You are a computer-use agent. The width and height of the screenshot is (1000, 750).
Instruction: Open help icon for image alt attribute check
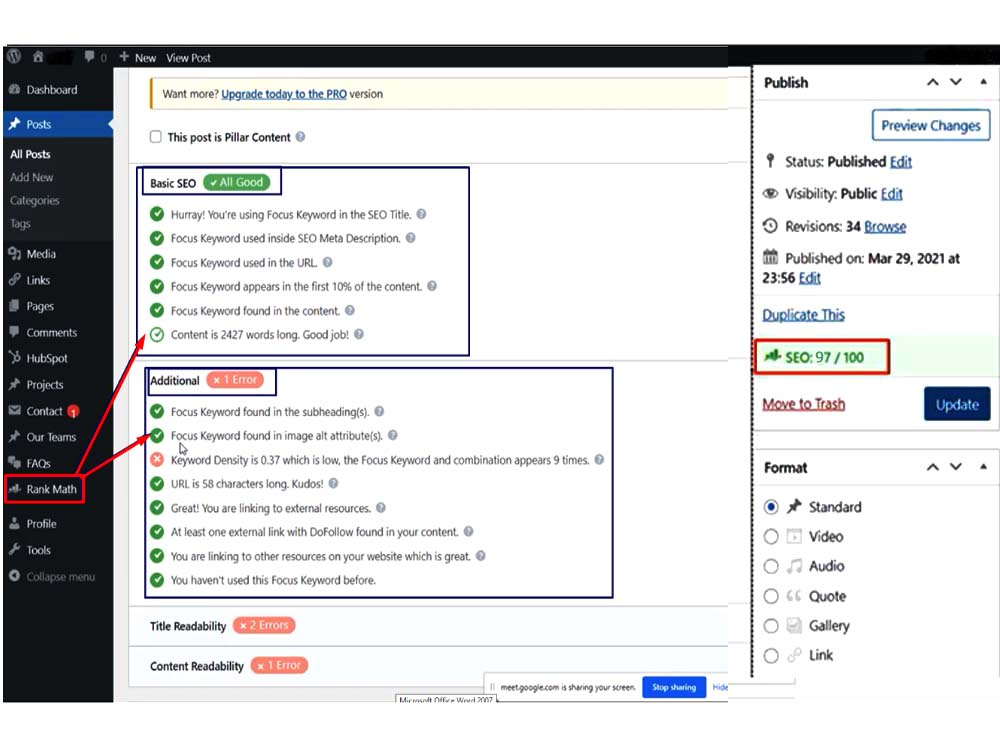(x=393, y=436)
